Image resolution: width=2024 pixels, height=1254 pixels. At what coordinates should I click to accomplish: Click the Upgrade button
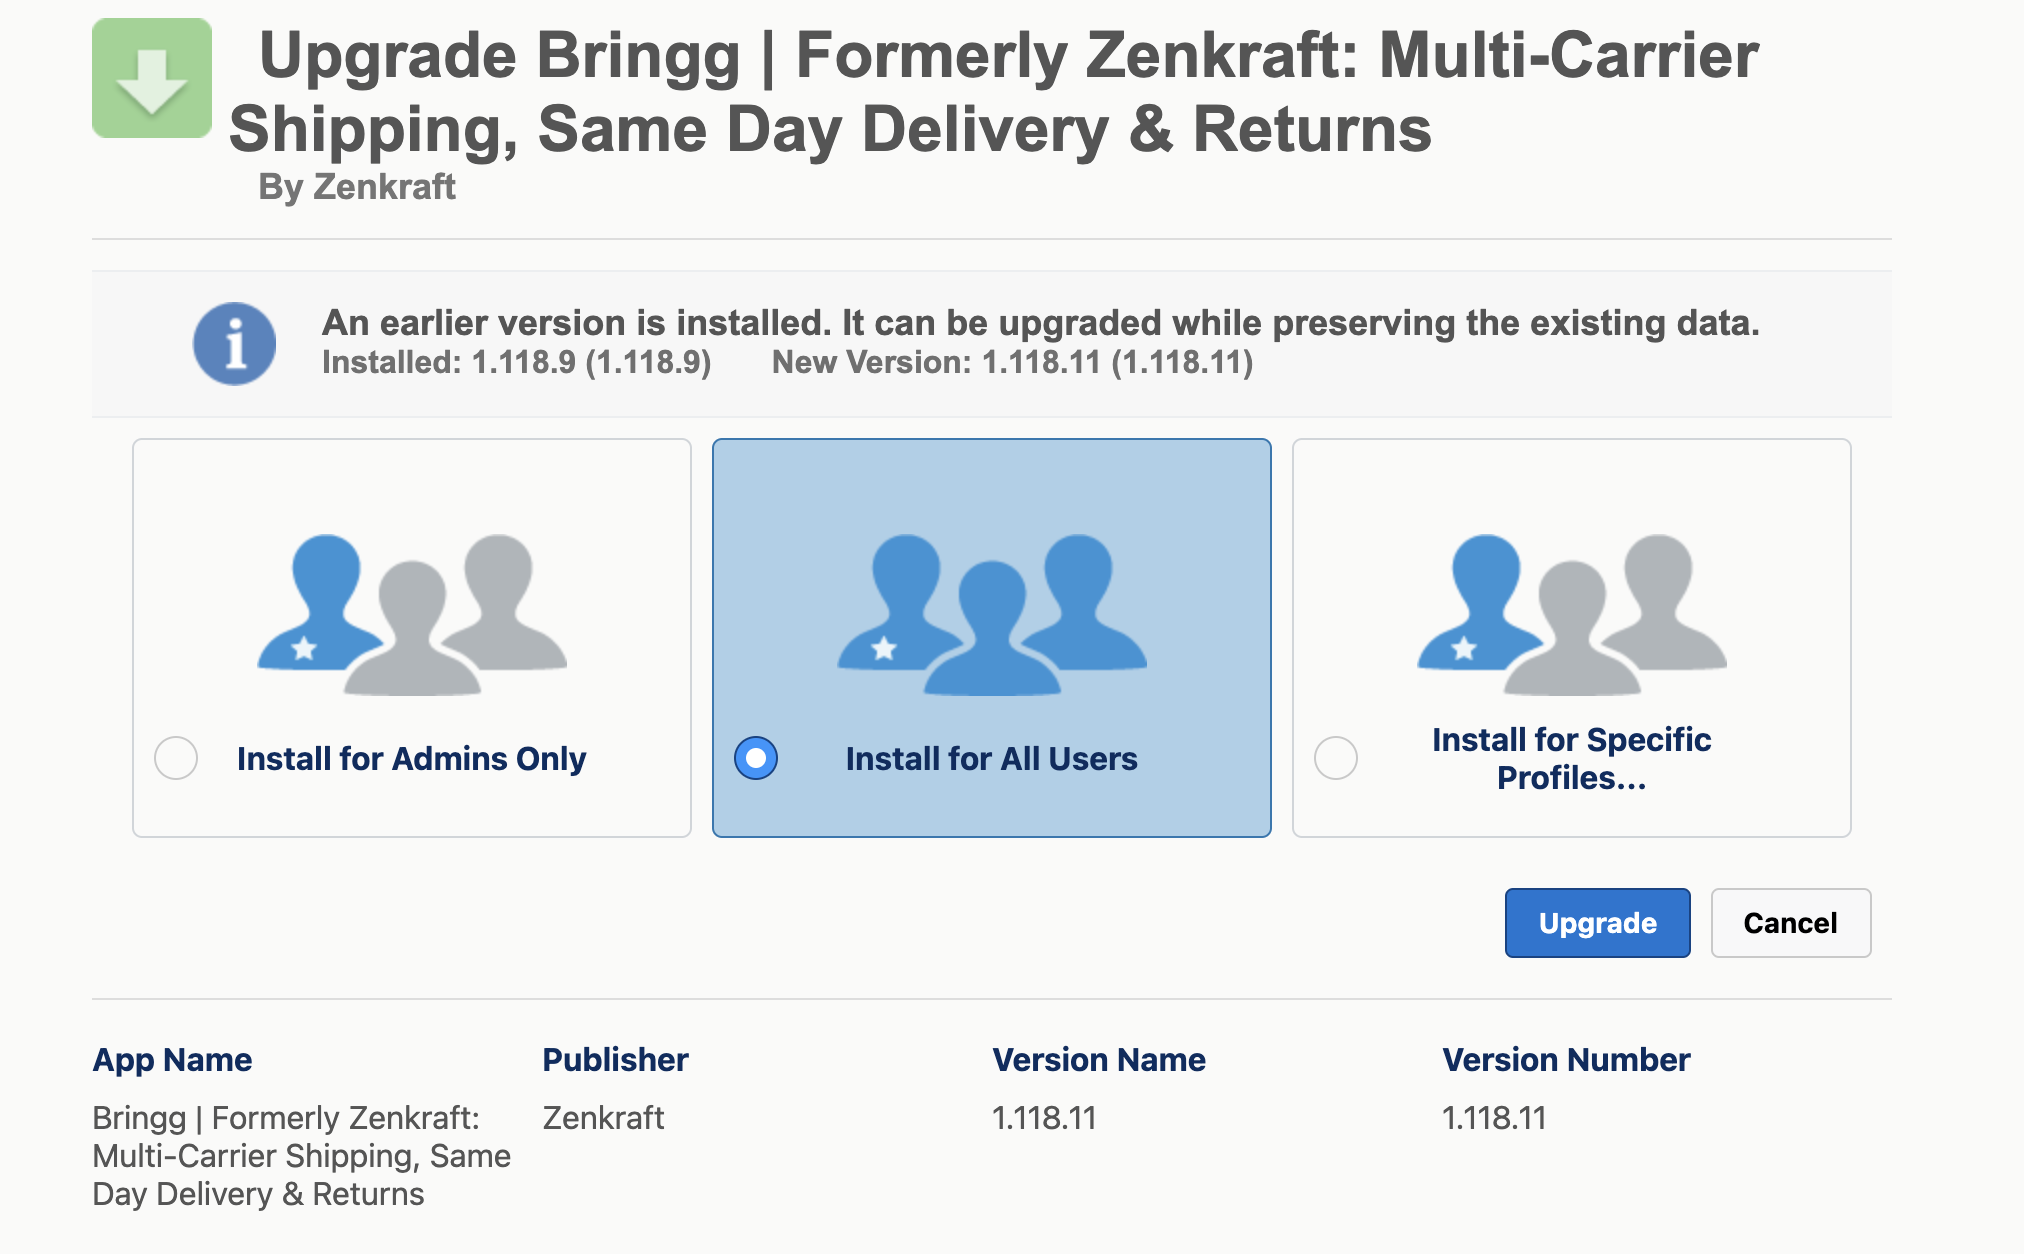tap(1598, 923)
